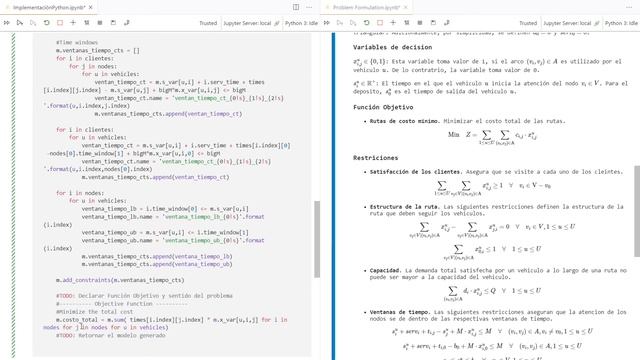
Task: Open more actions menu of right editor group
Action: (x=629, y=7)
